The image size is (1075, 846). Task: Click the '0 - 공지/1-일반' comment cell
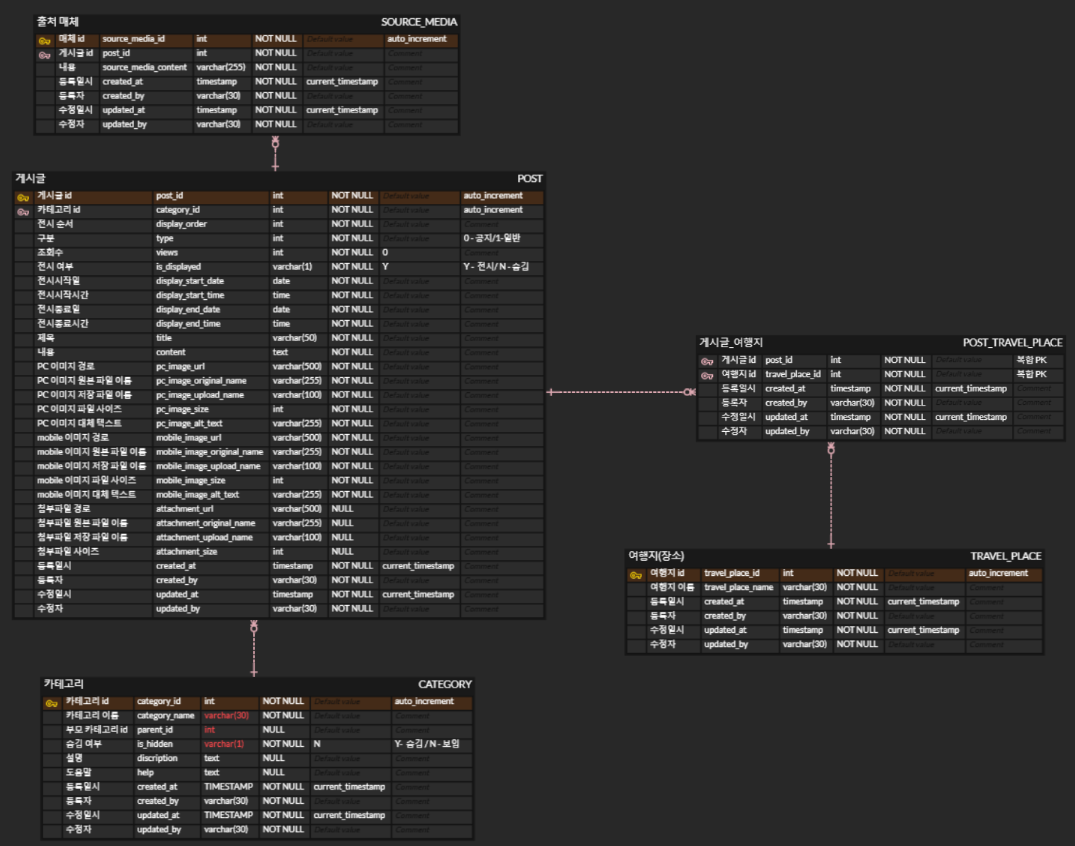point(492,239)
